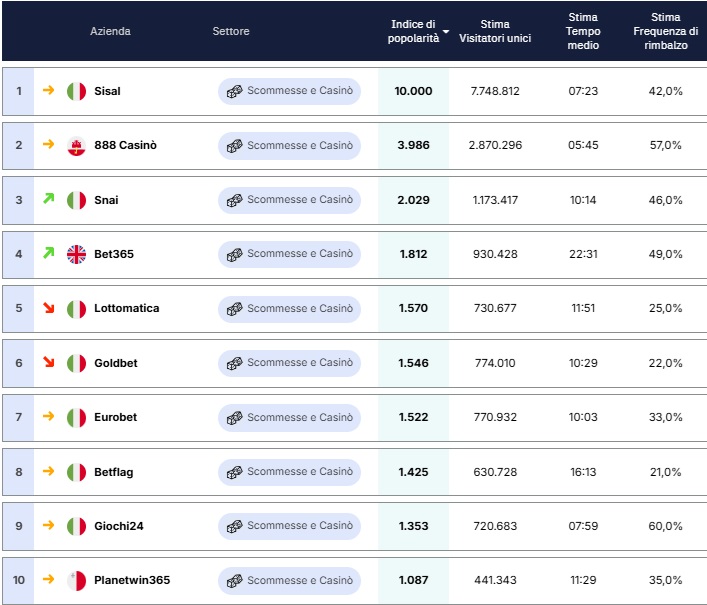The width and height of the screenshot is (707, 605).
Task: Click the Italian flag icon beside Lottomatica
Action: click(76, 309)
